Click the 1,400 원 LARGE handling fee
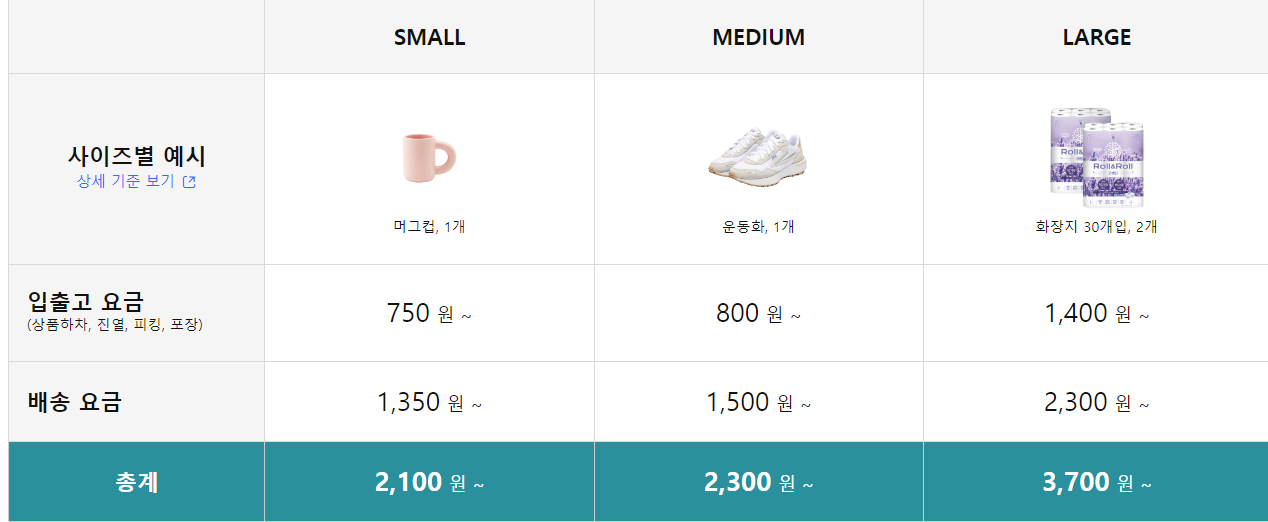Image resolution: width=1268 pixels, height=522 pixels. [x=1096, y=313]
